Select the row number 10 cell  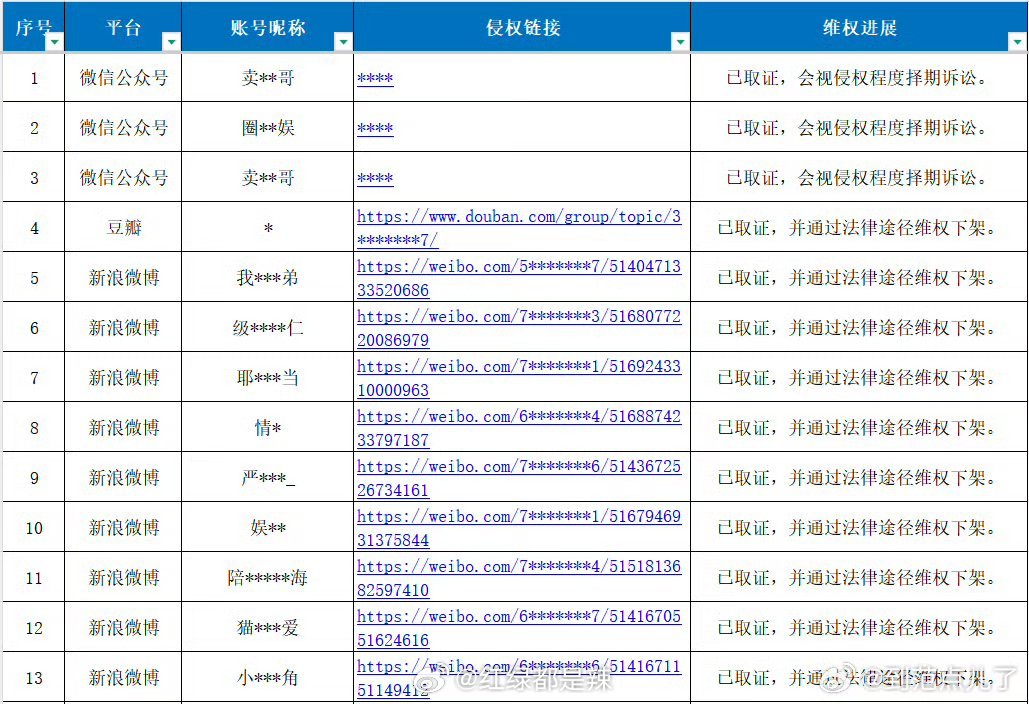[33, 528]
